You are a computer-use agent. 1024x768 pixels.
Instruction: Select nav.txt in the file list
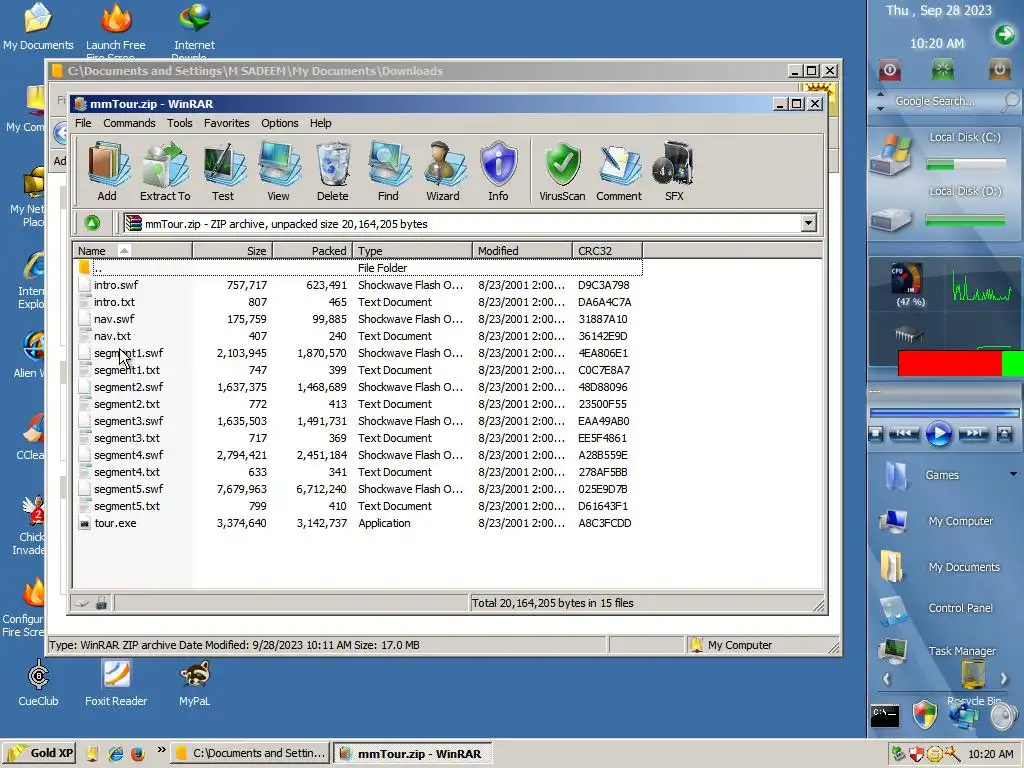pos(358,336)
